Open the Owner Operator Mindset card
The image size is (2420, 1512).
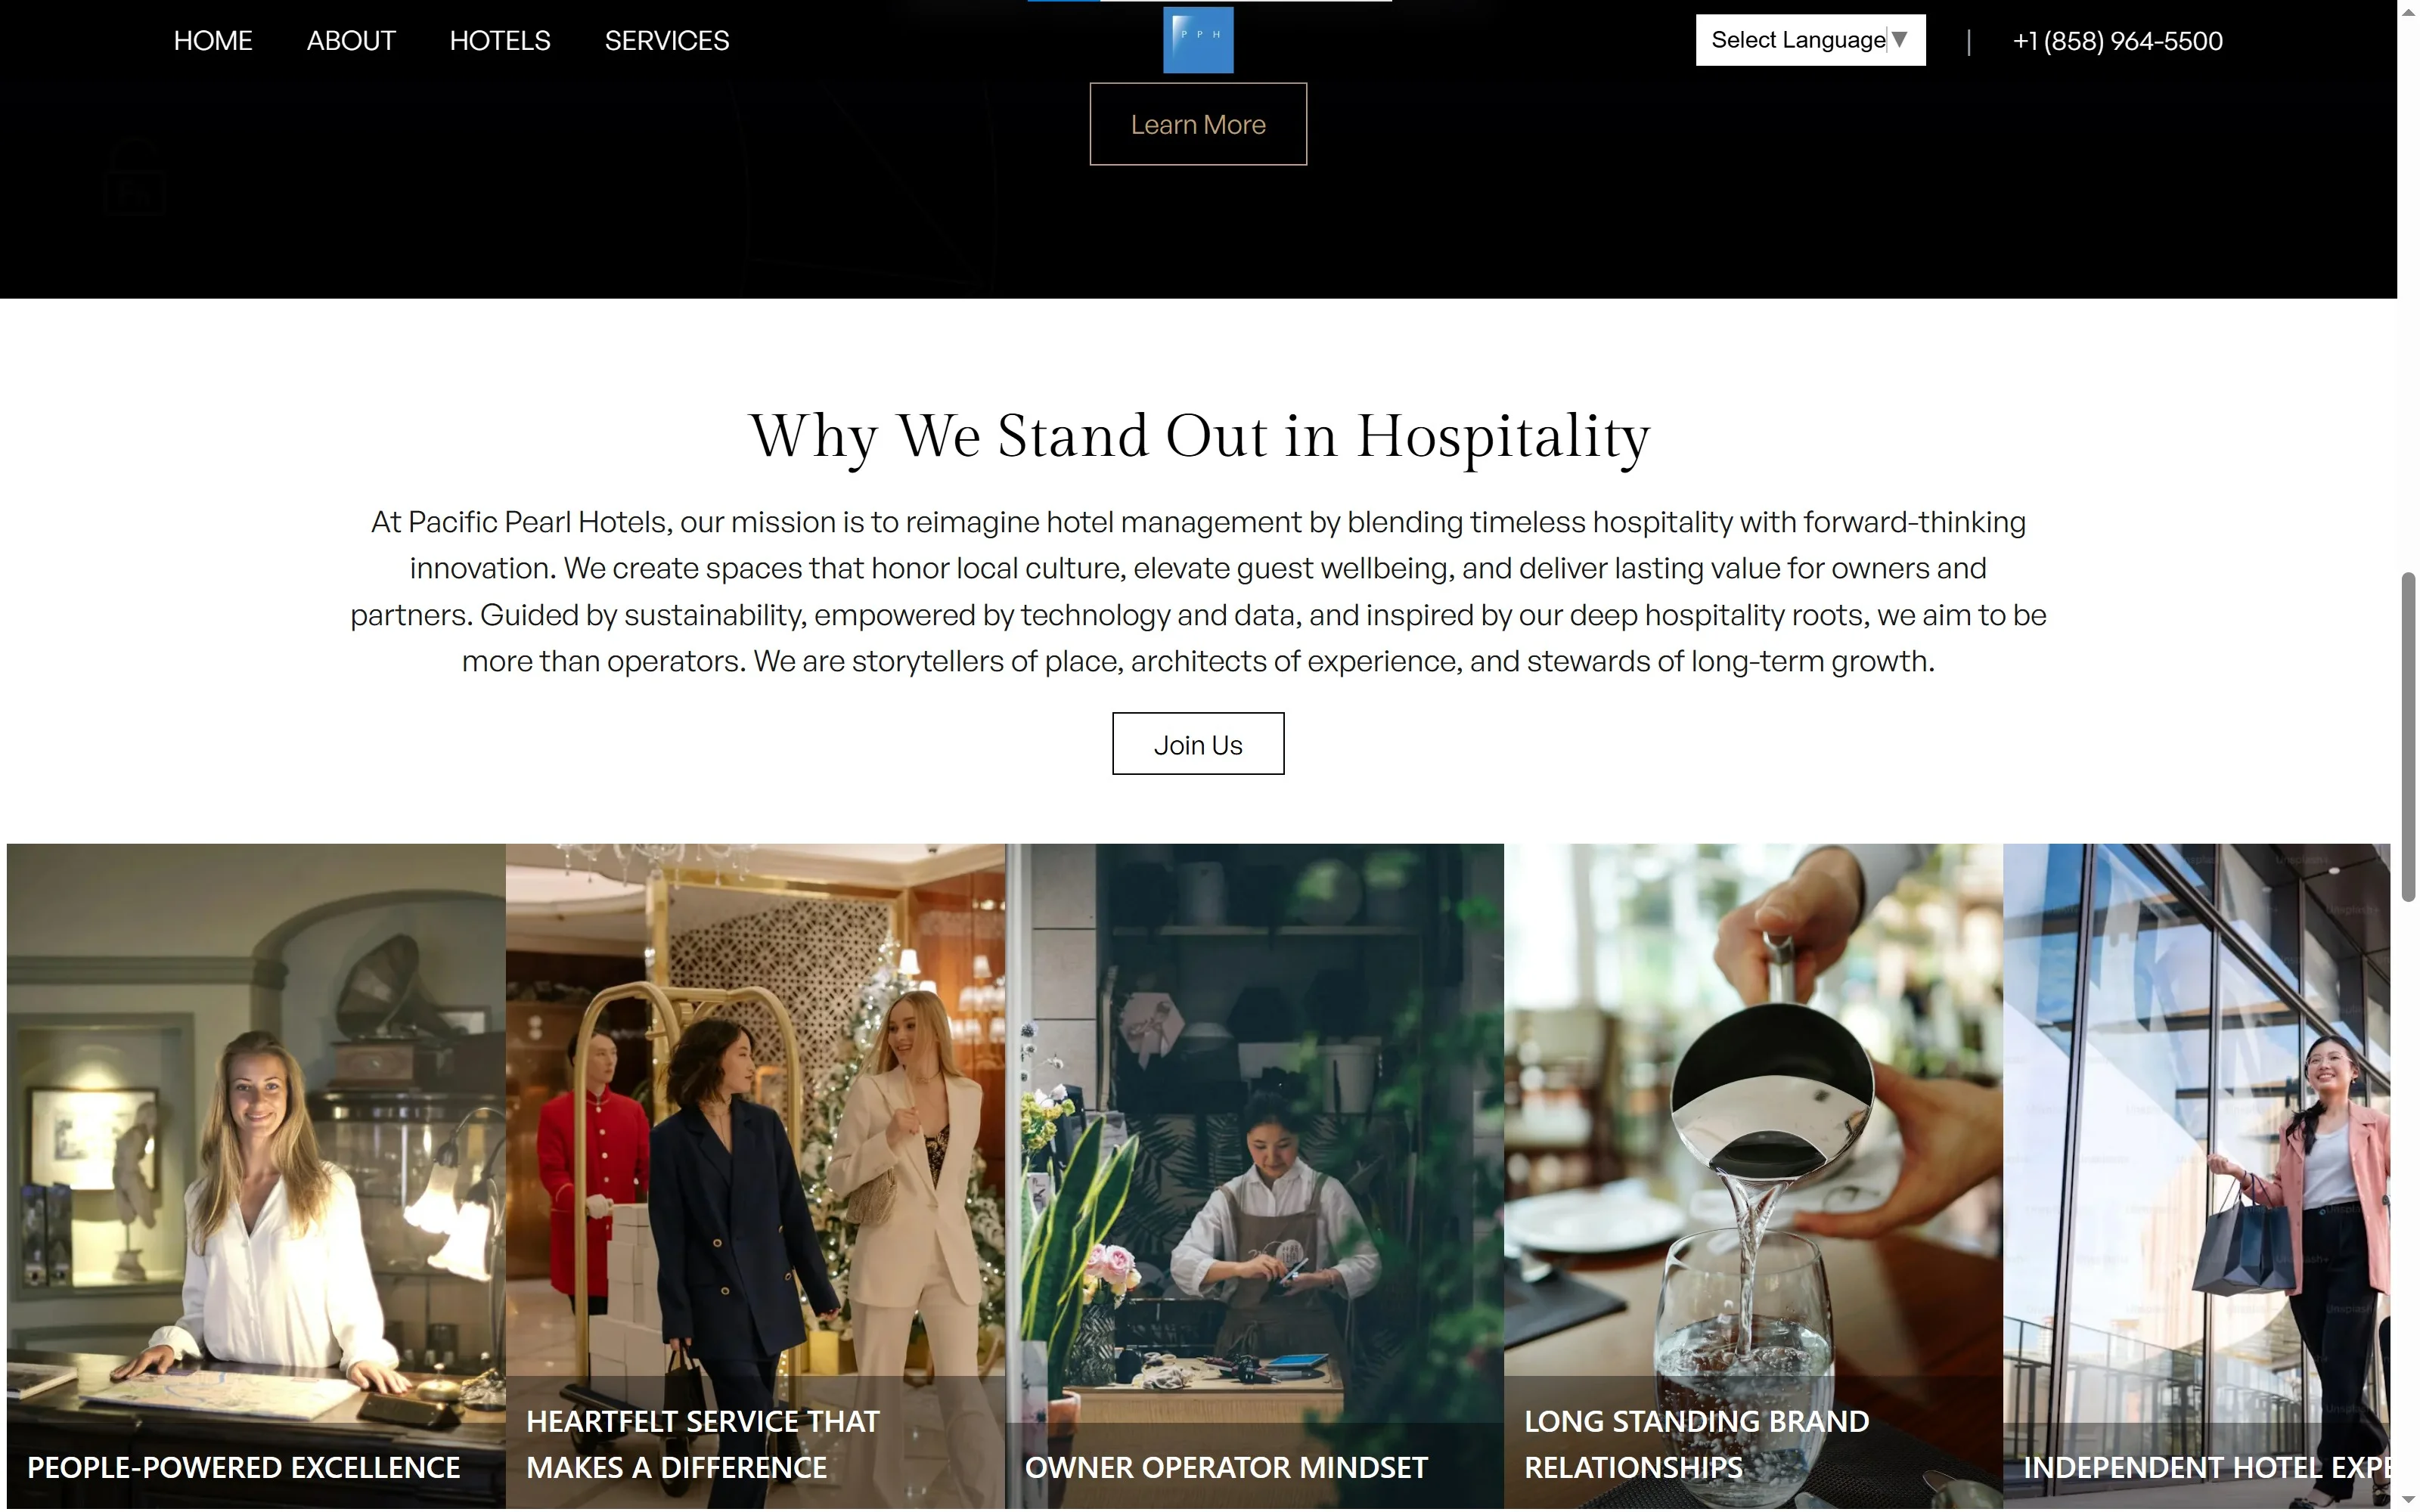point(1254,1176)
